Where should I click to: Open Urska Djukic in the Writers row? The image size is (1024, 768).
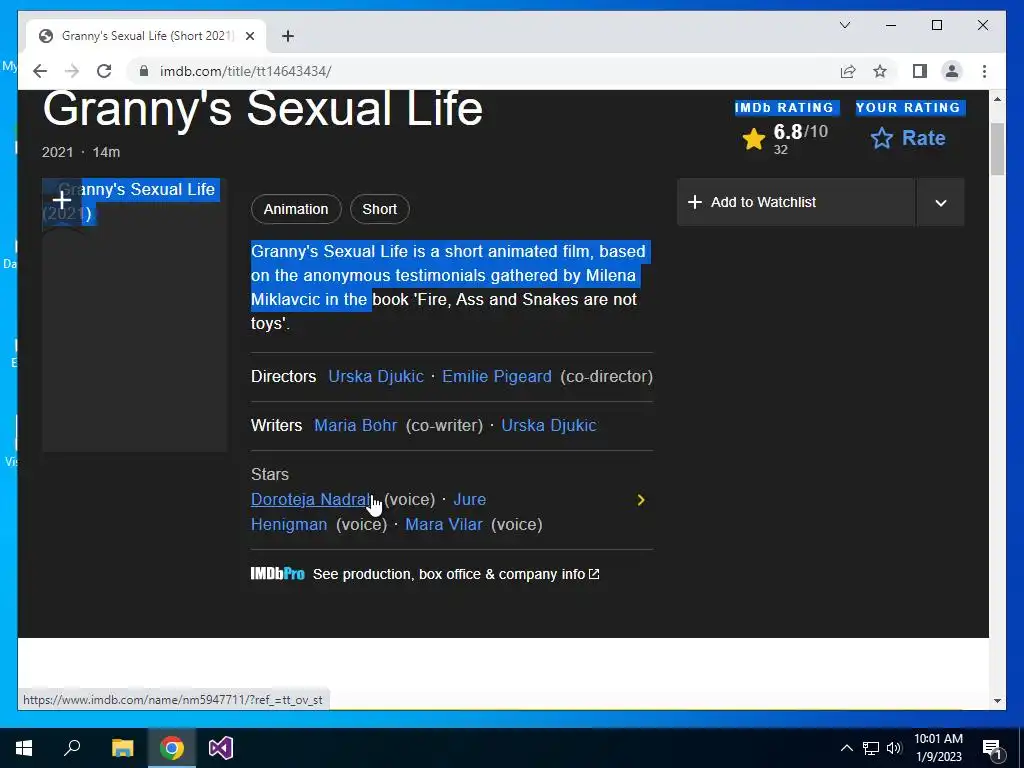(549, 425)
